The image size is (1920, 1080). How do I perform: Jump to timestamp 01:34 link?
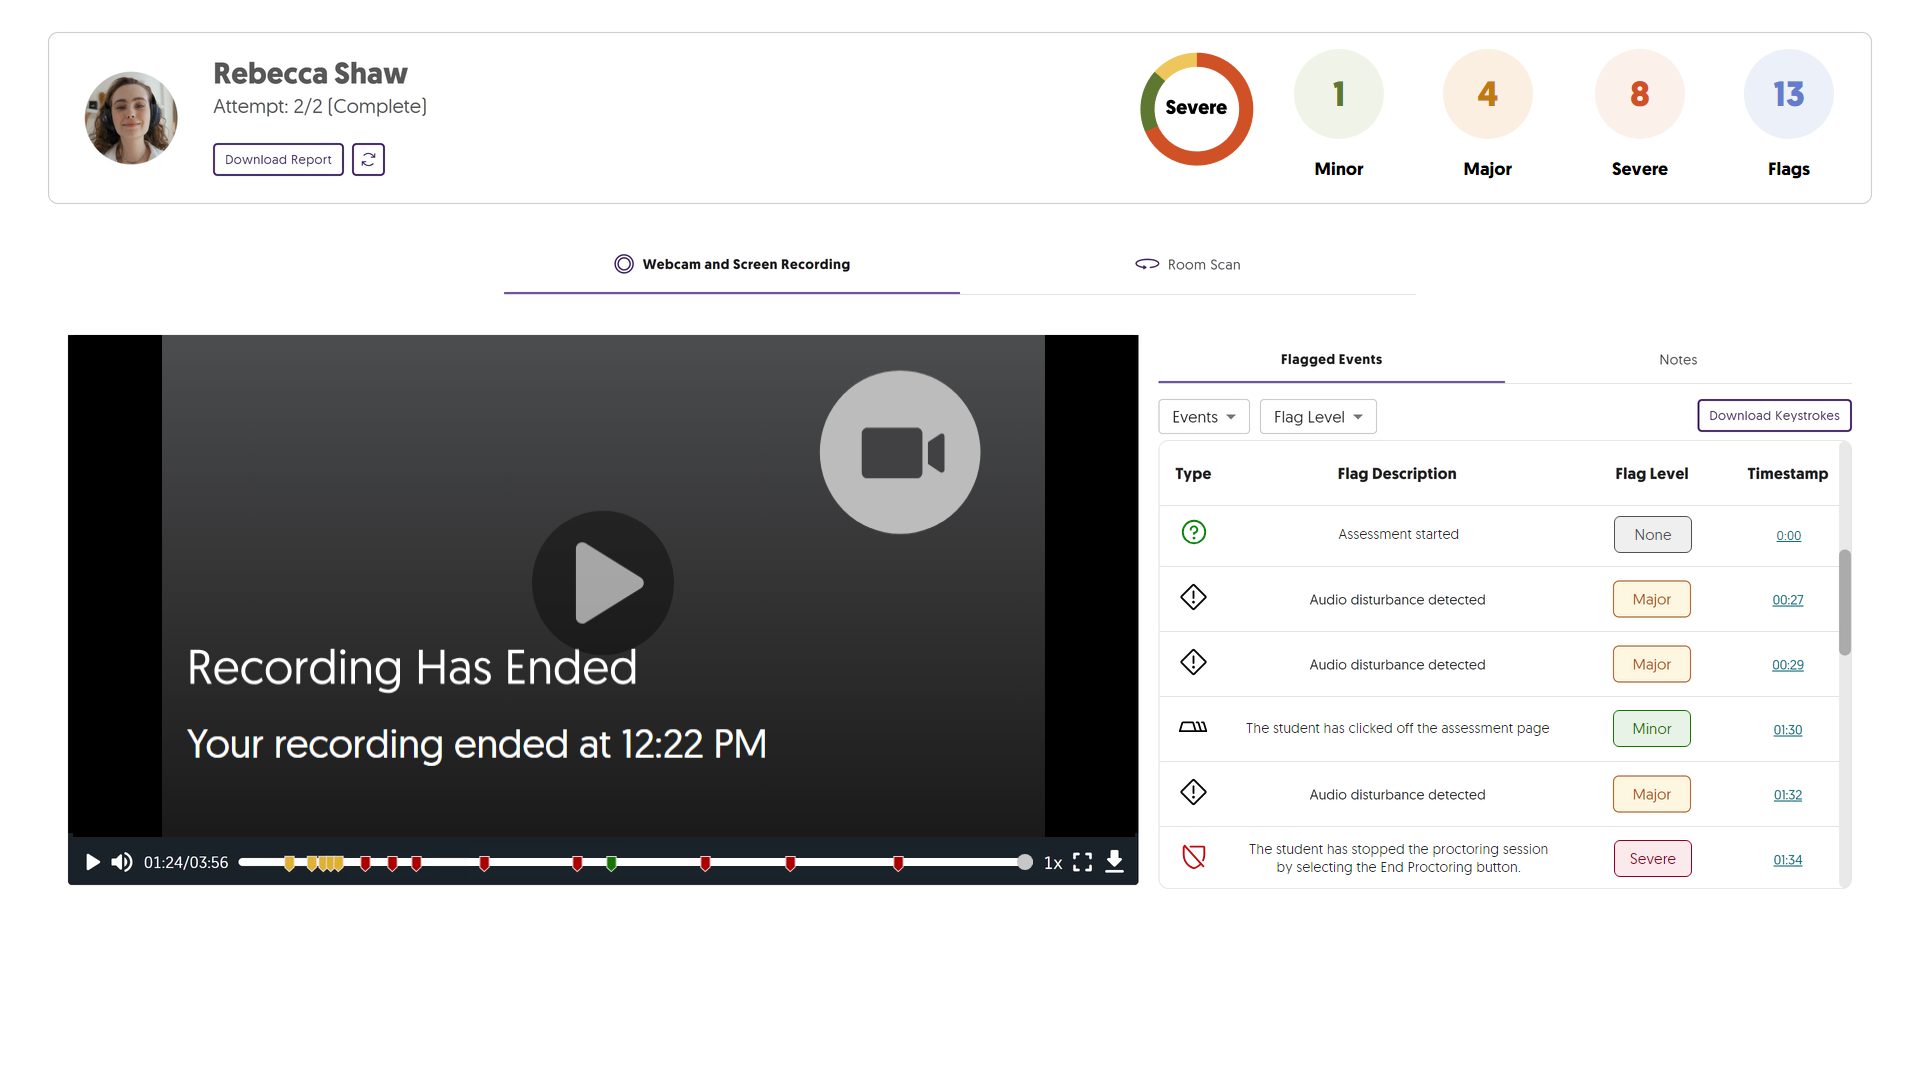point(1787,860)
